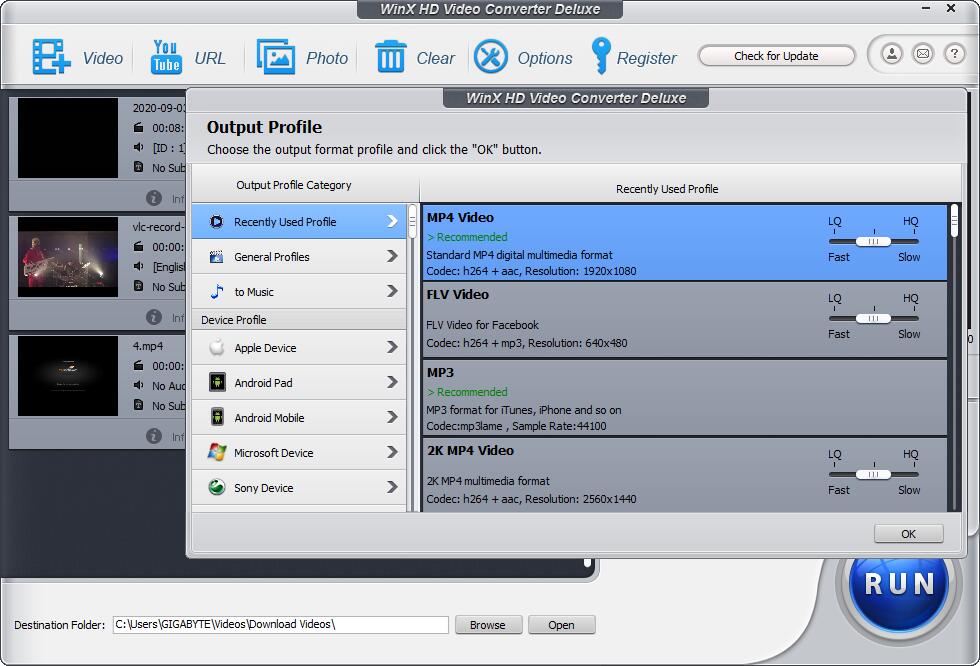Viewport: 980px width, 666px height.
Task: Click the General Profiles clapperboard icon
Action: point(216,256)
